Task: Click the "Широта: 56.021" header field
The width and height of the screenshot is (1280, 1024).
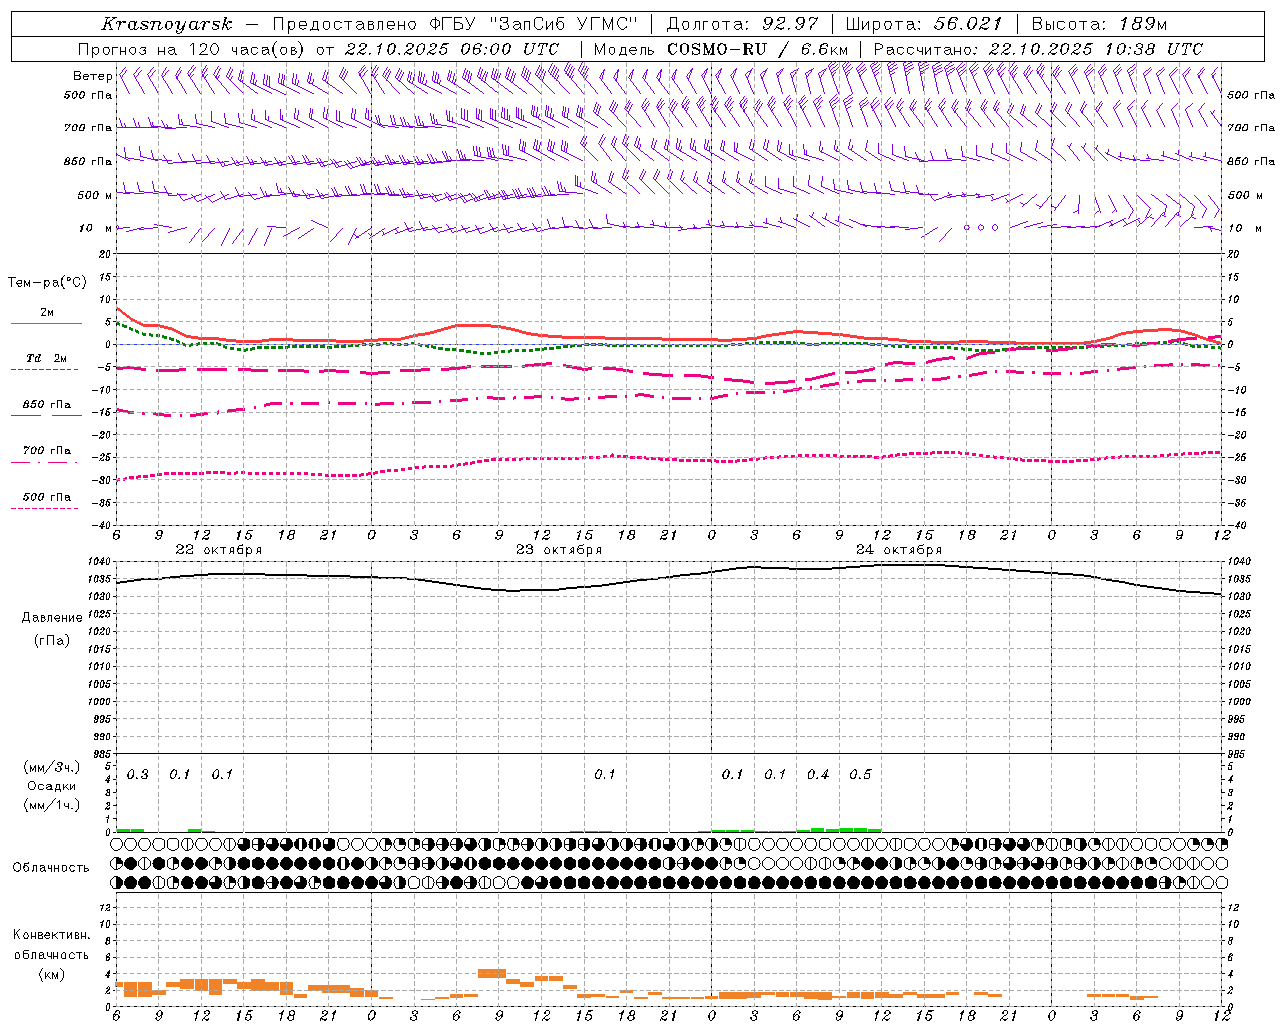Action: pyautogui.click(x=923, y=24)
